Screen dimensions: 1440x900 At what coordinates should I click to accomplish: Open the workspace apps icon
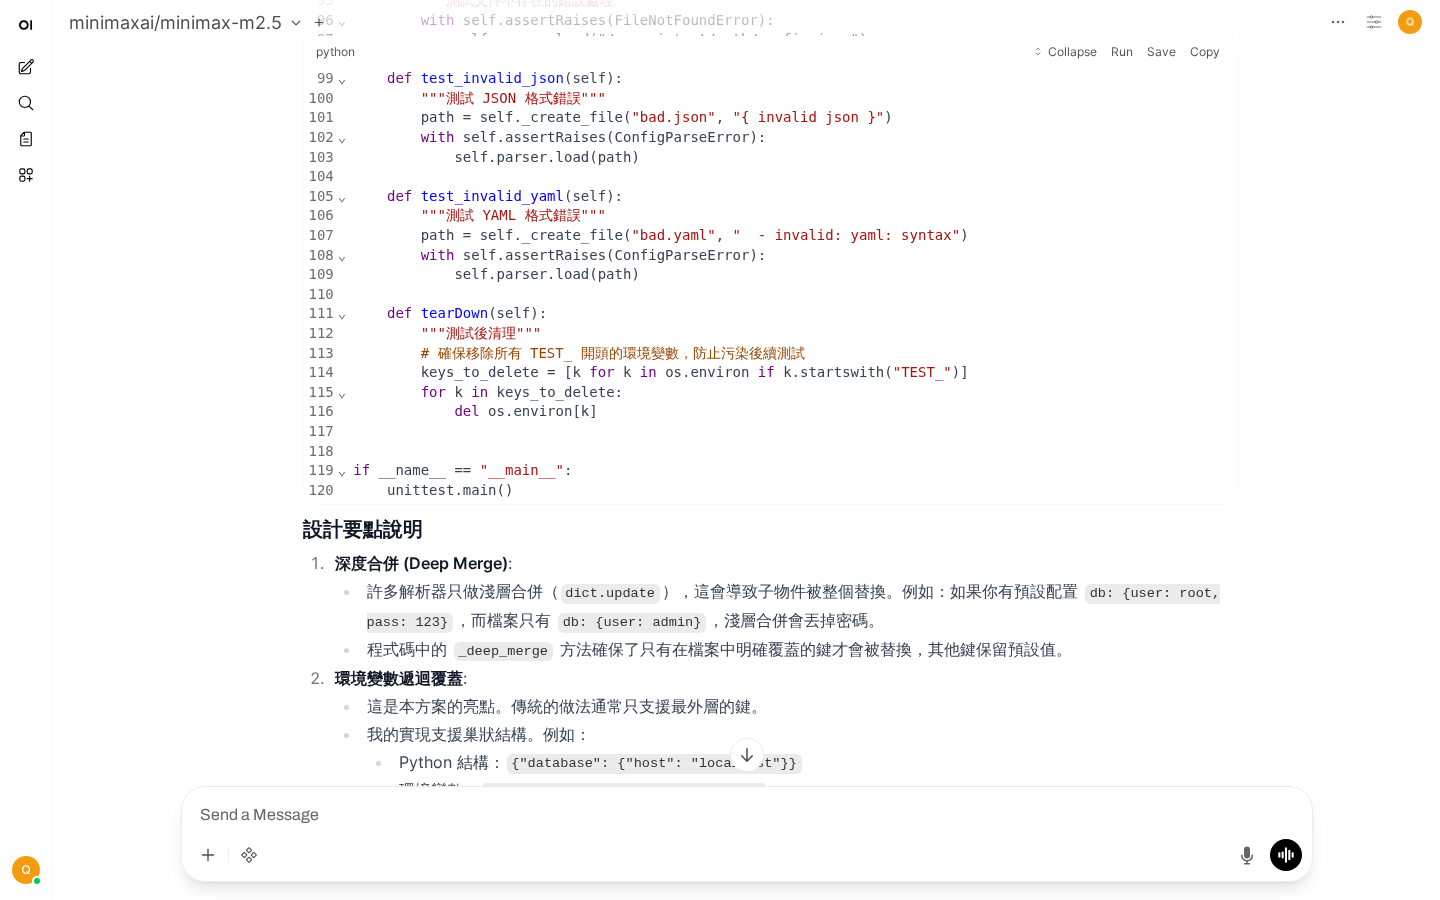[26, 175]
